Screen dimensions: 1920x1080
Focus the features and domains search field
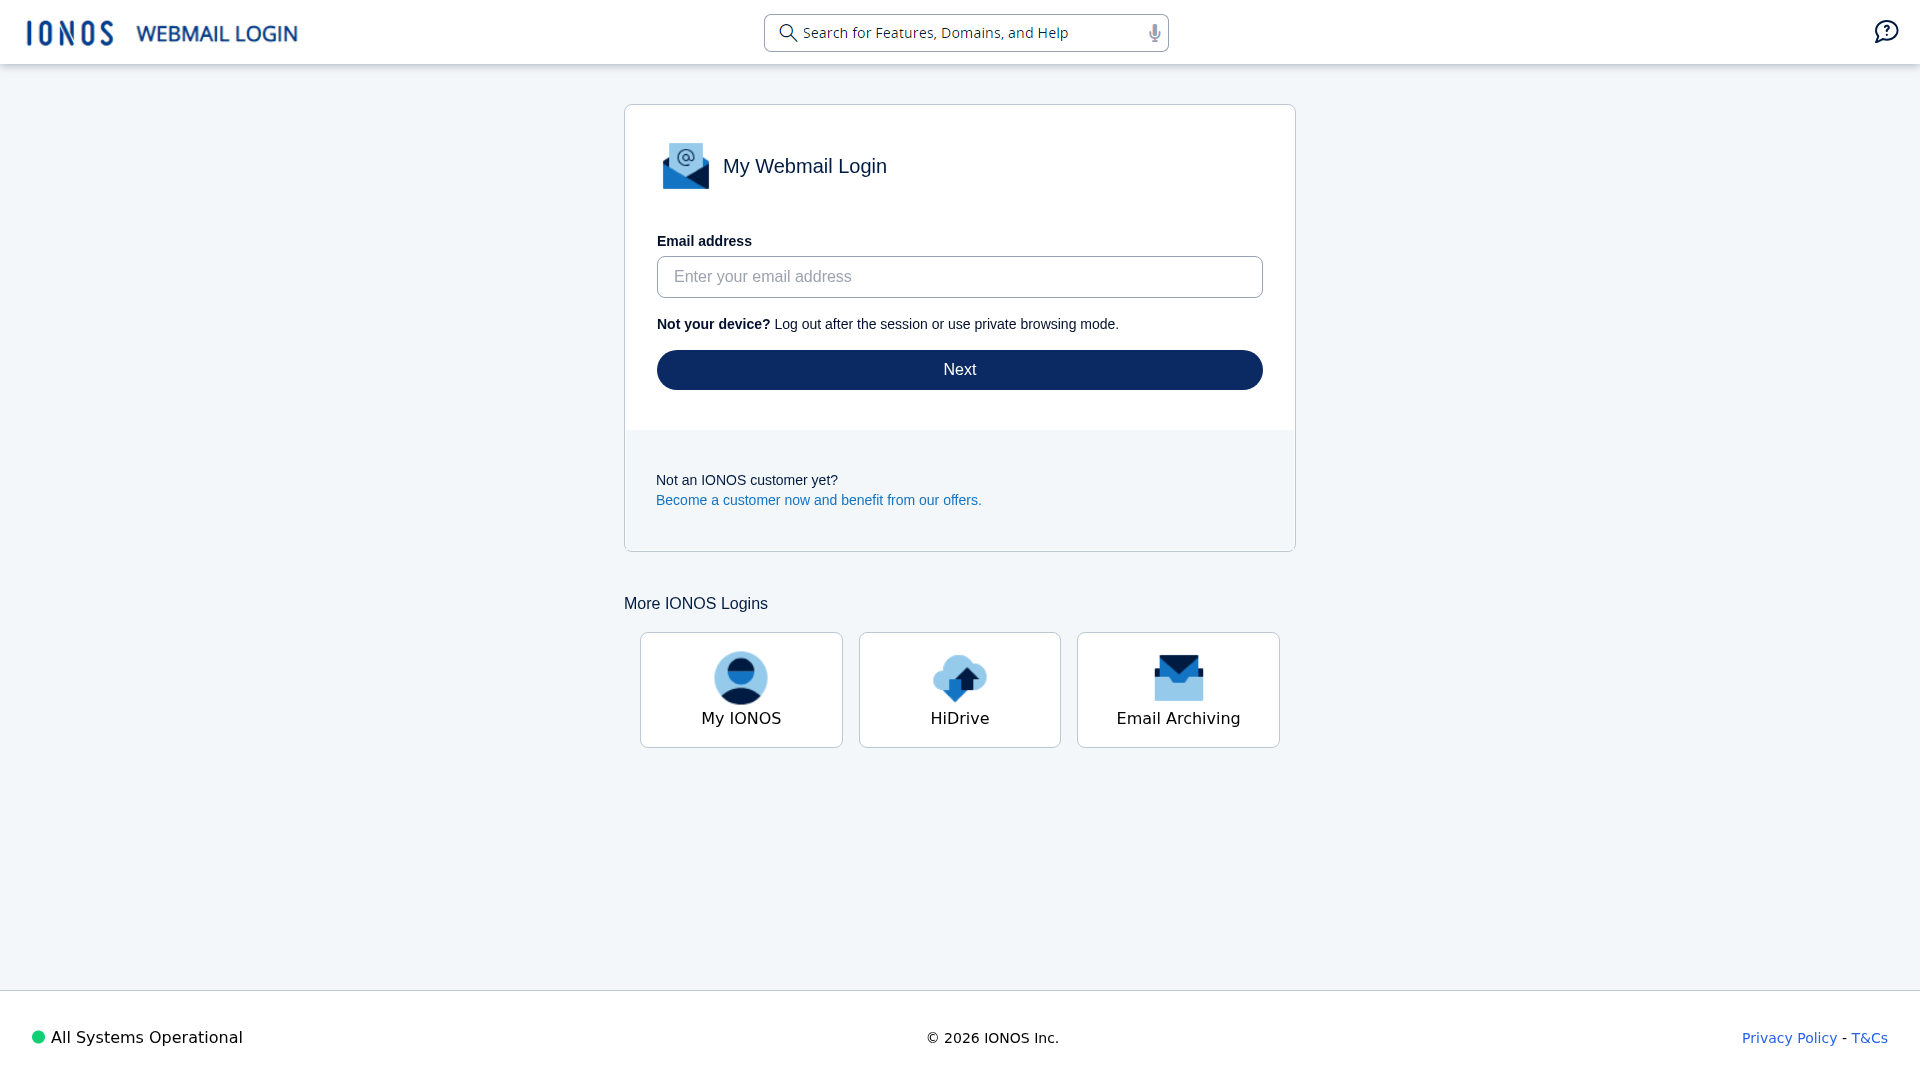point(966,33)
